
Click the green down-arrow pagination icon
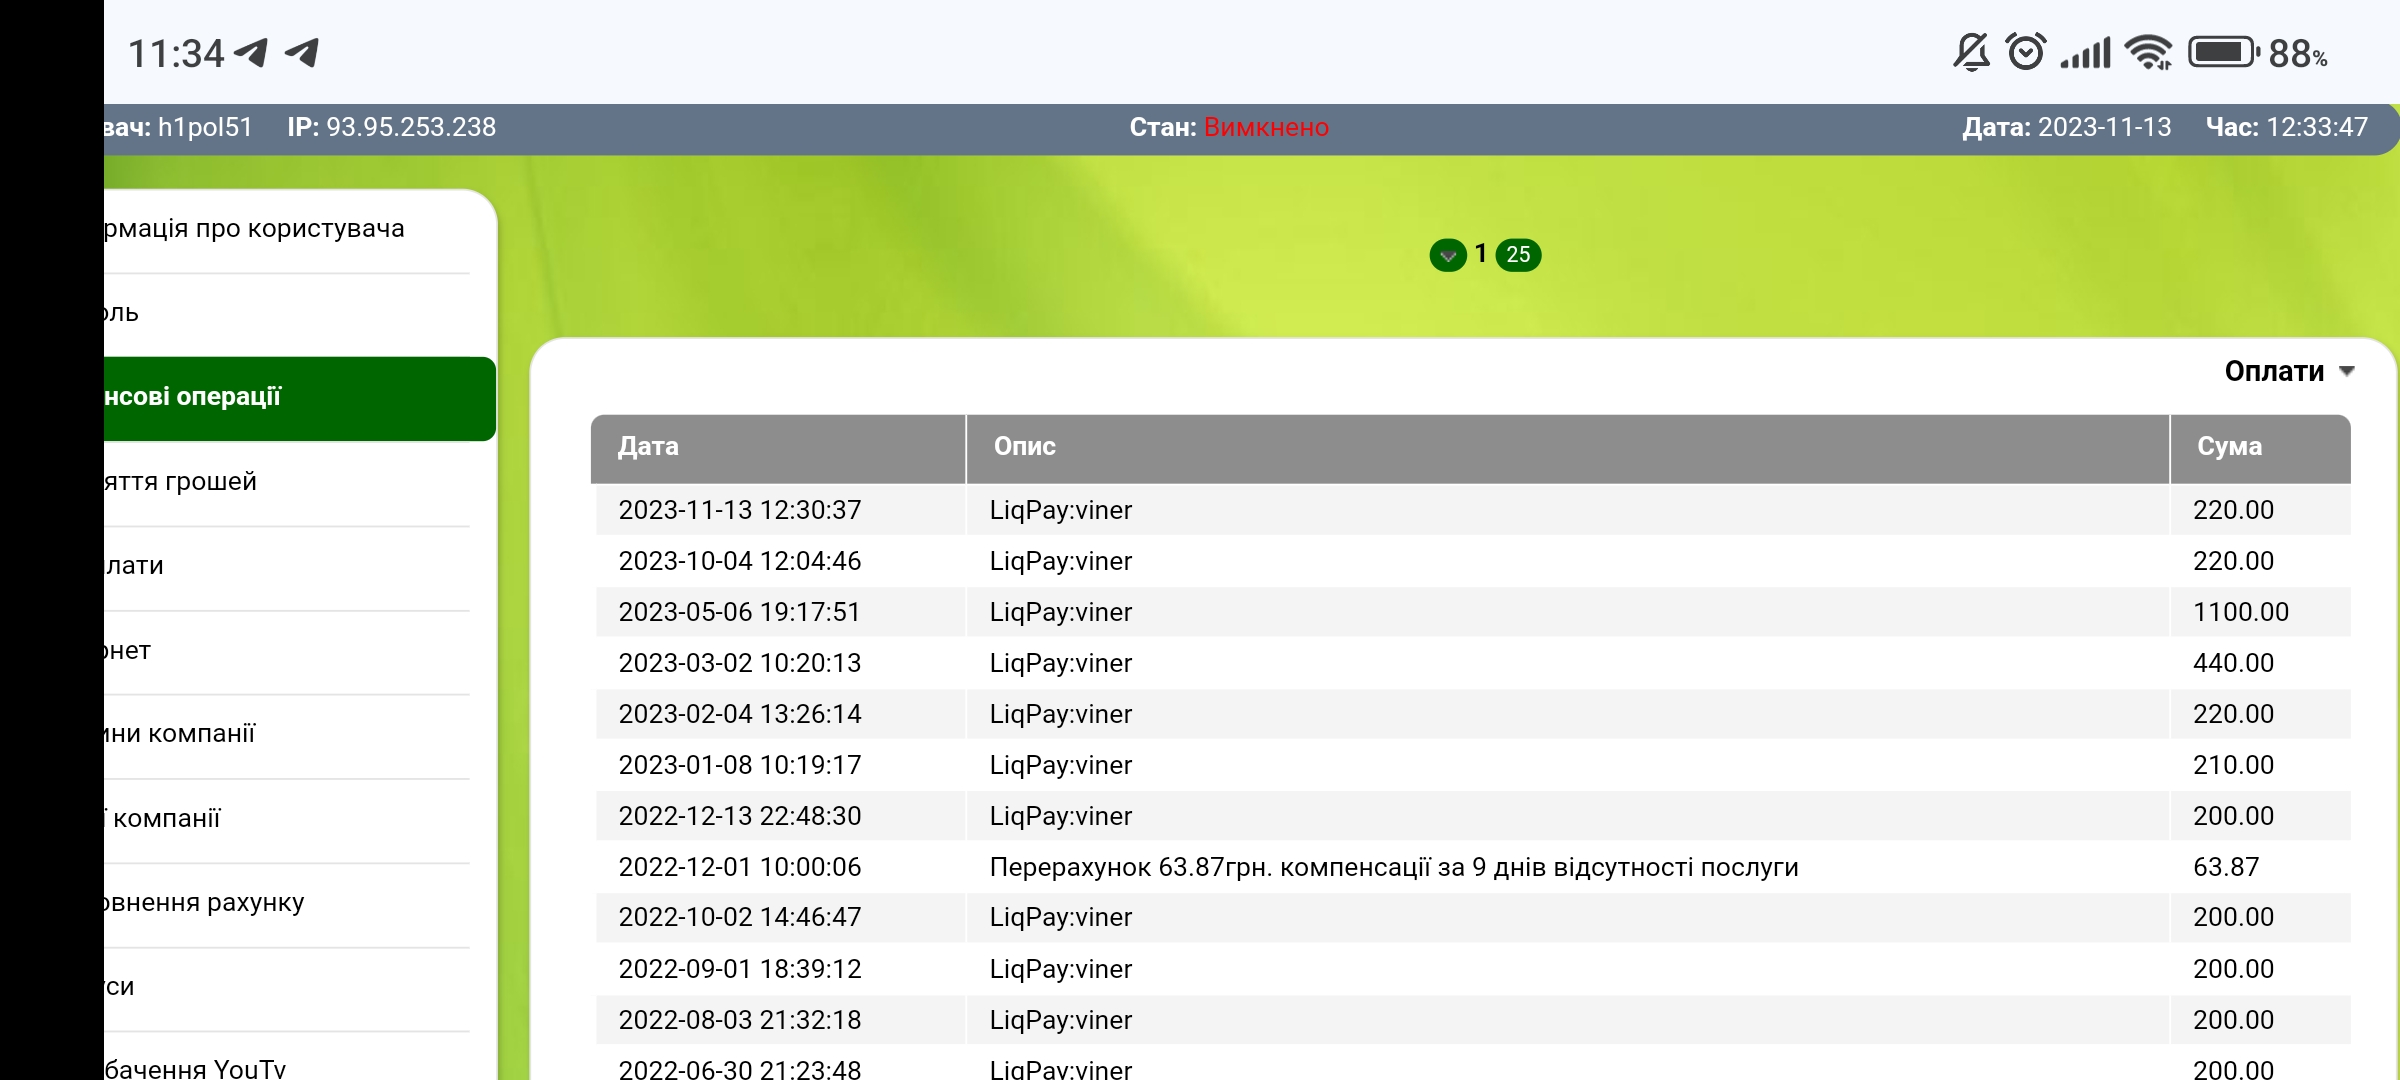(x=1447, y=255)
